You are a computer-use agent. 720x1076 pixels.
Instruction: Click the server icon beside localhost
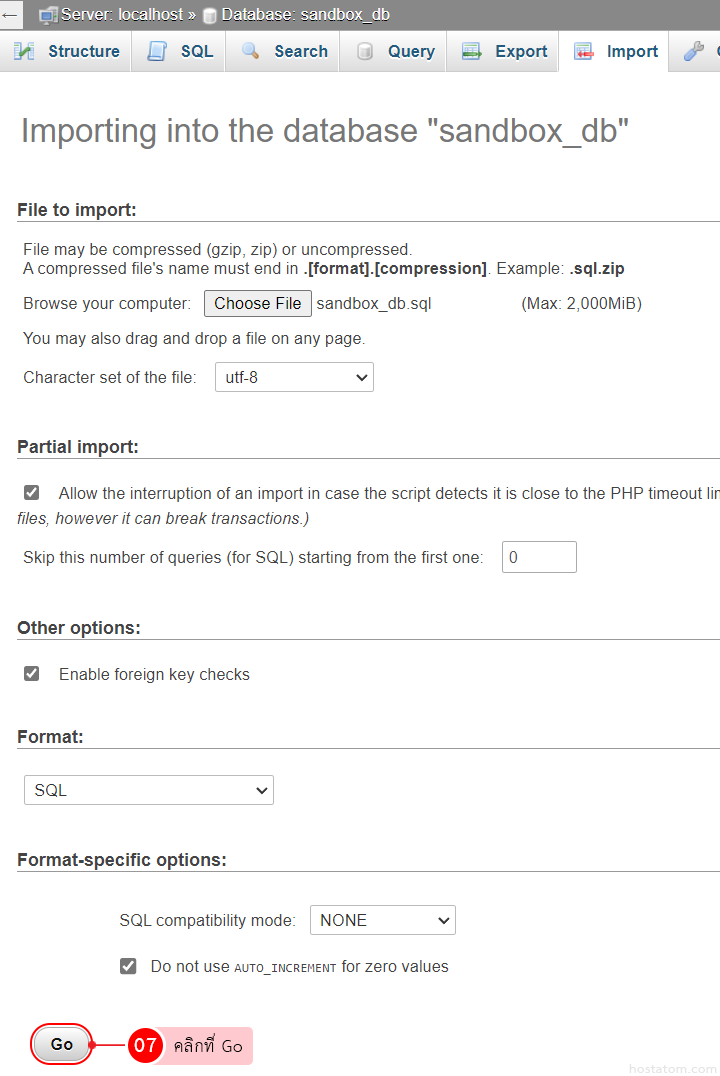click(x=48, y=15)
